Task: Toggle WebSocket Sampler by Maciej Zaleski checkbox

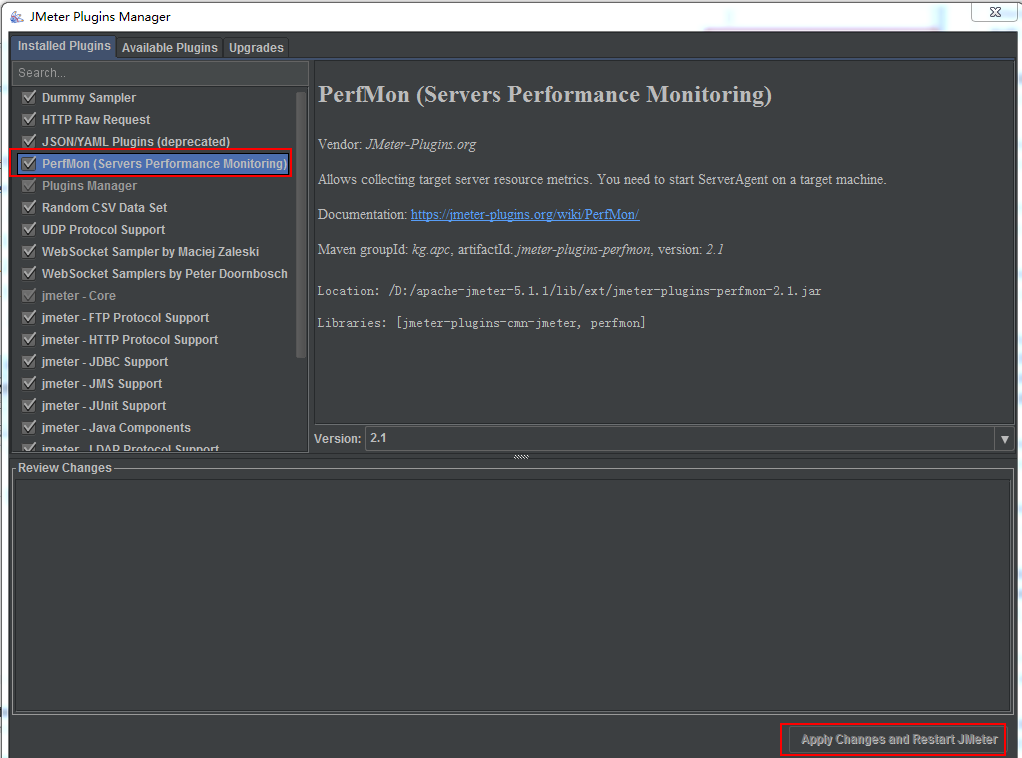Action: [x=29, y=252]
